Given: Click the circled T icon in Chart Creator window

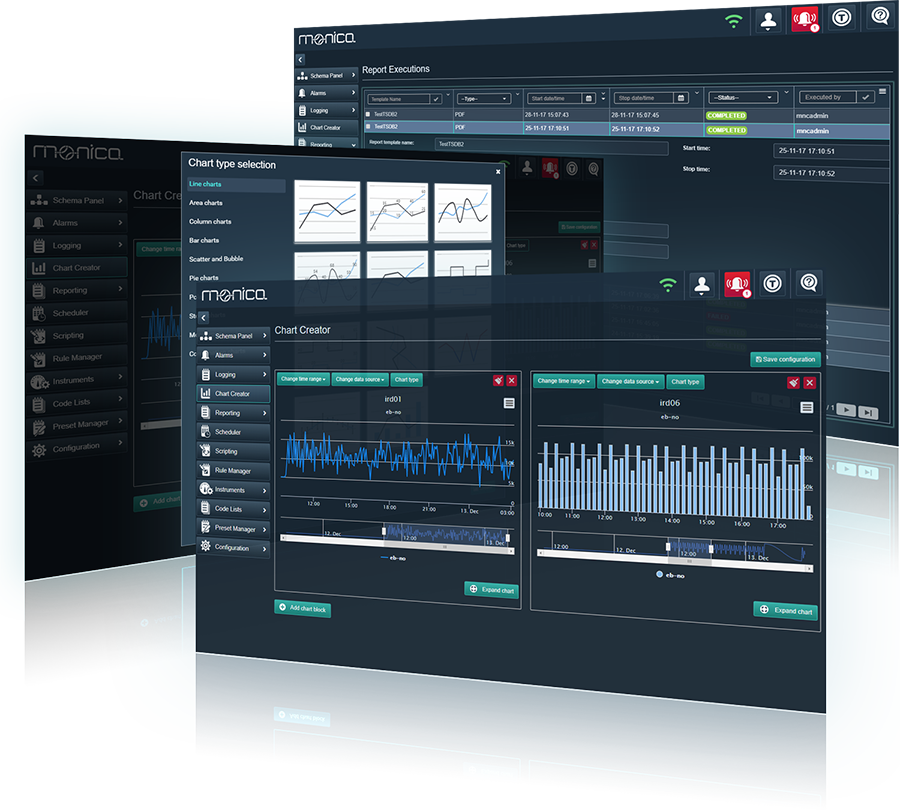Looking at the screenshot, I should (x=773, y=284).
